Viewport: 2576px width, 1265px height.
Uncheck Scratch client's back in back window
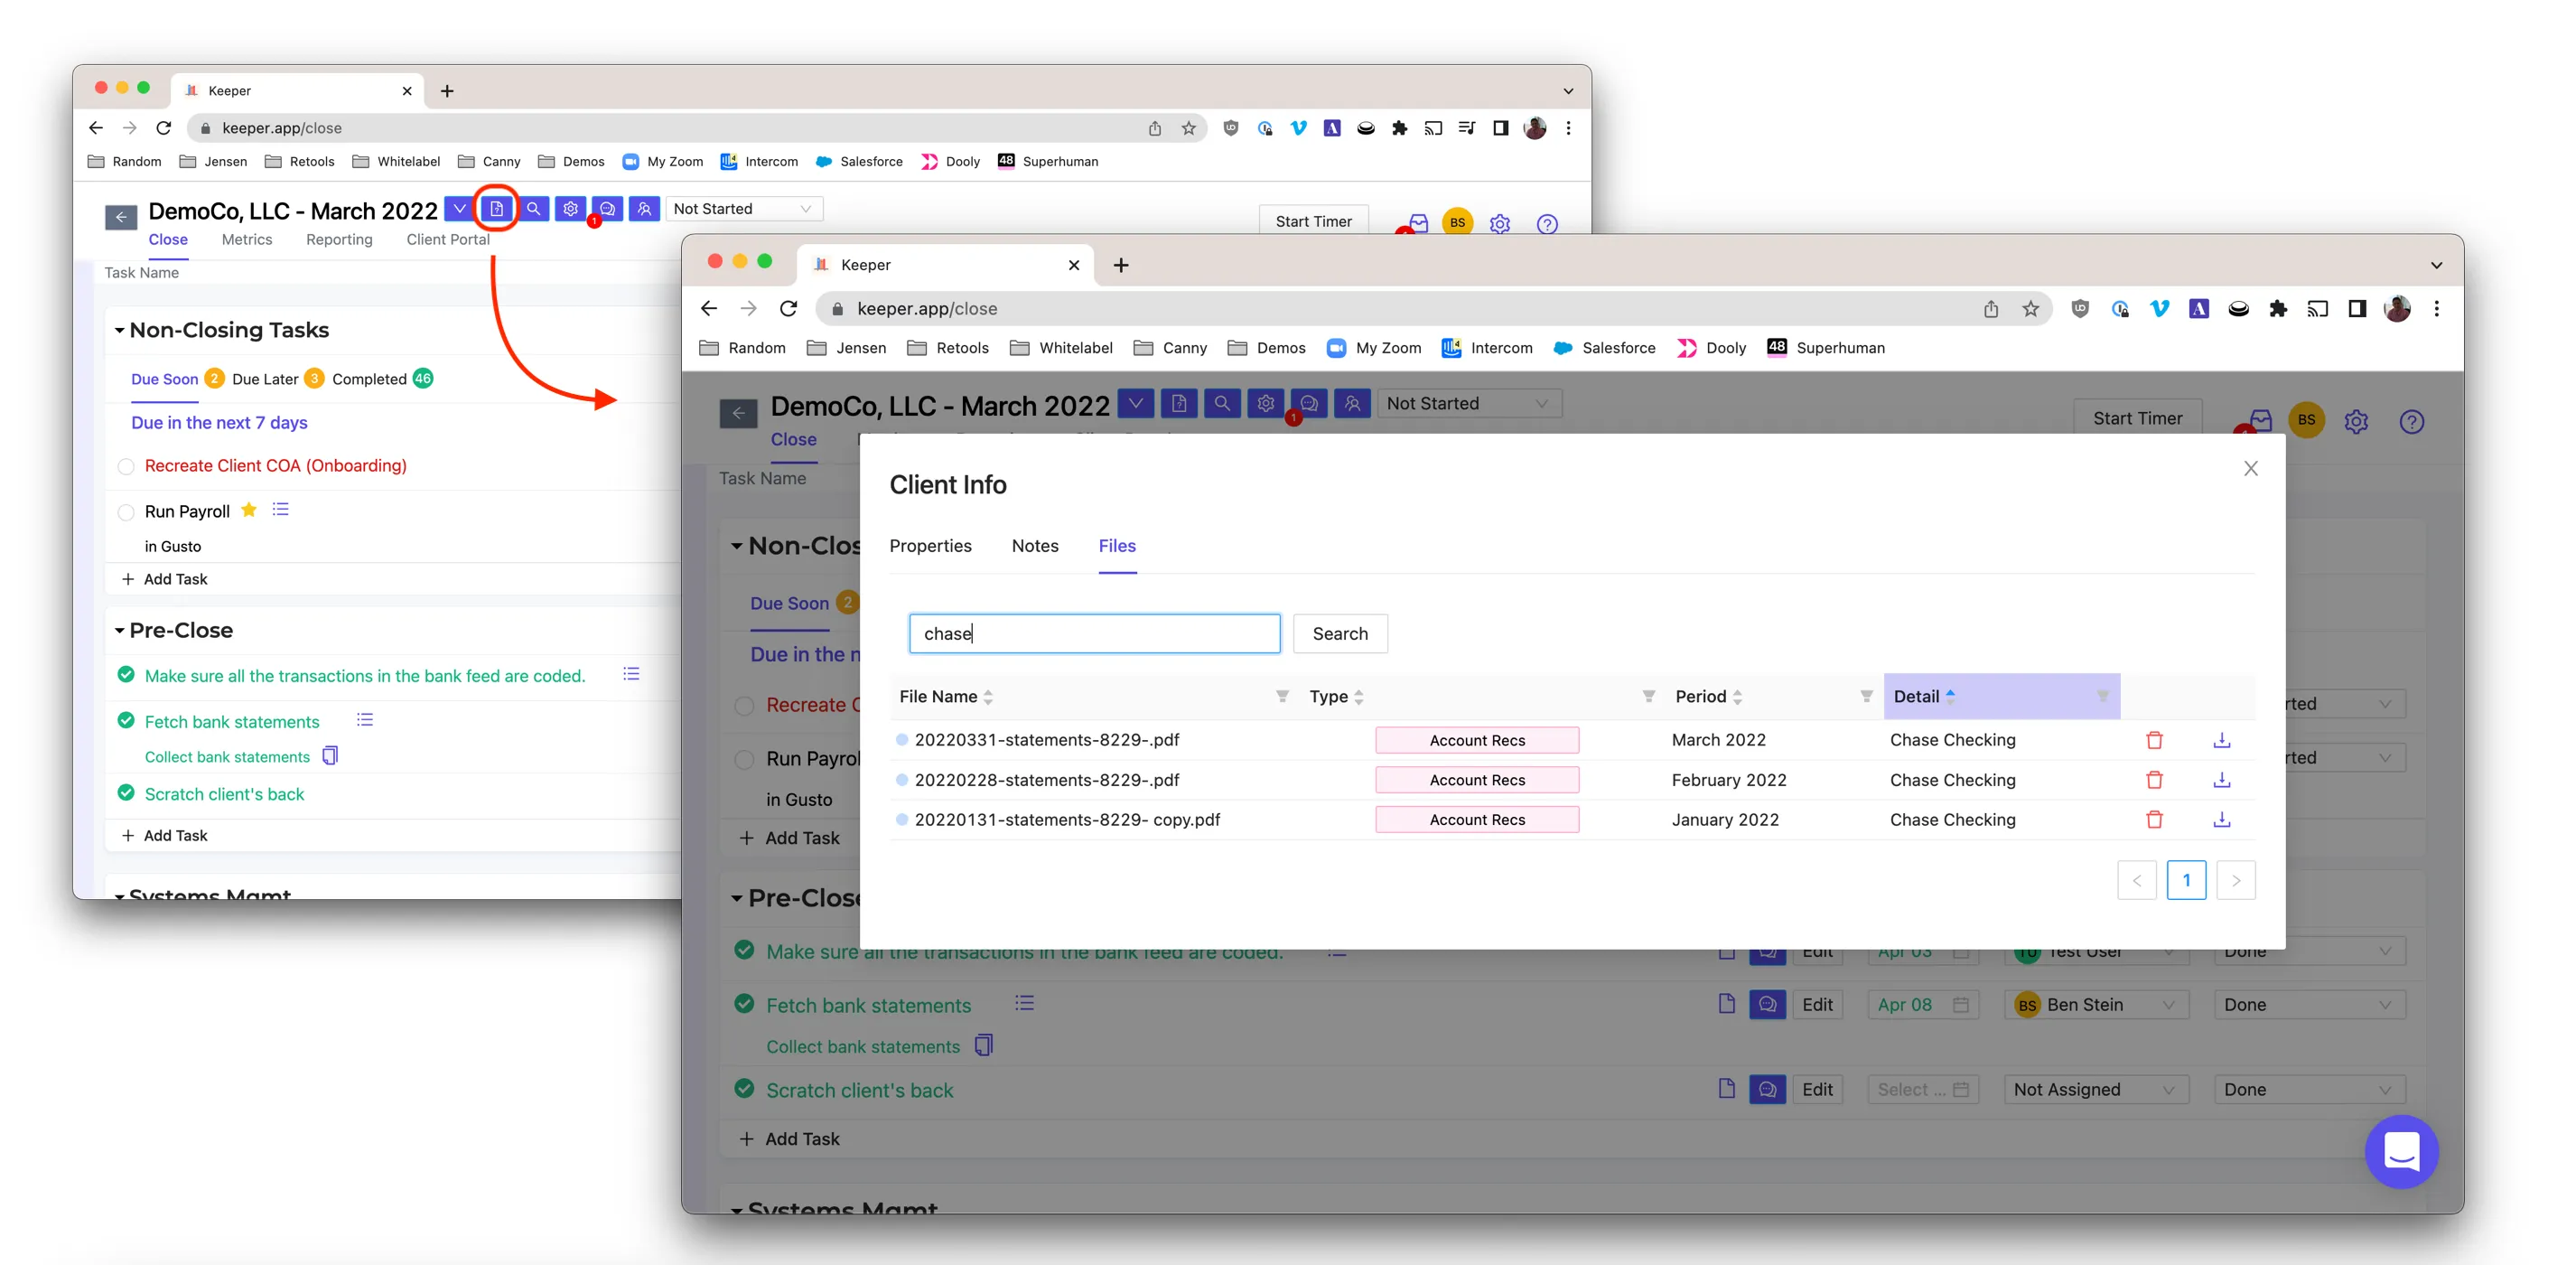(x=126, y=793)
